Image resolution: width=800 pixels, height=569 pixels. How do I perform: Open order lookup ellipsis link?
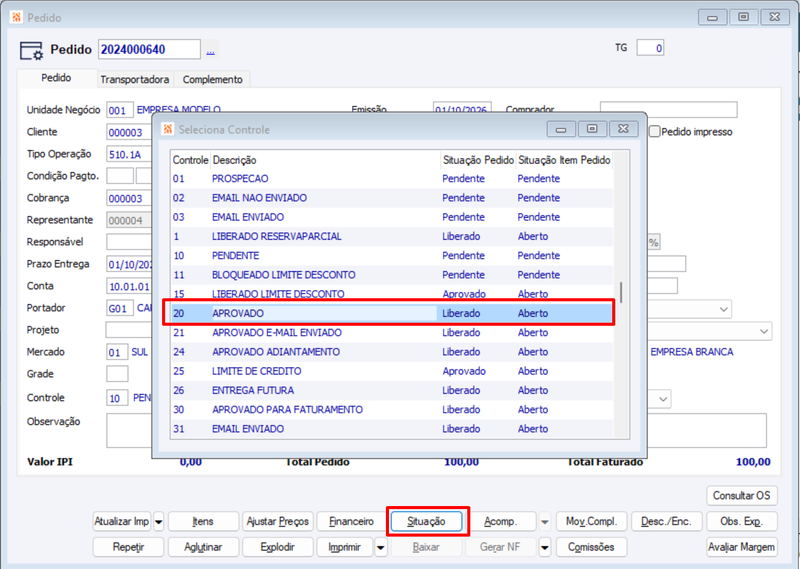click(210, 51)
